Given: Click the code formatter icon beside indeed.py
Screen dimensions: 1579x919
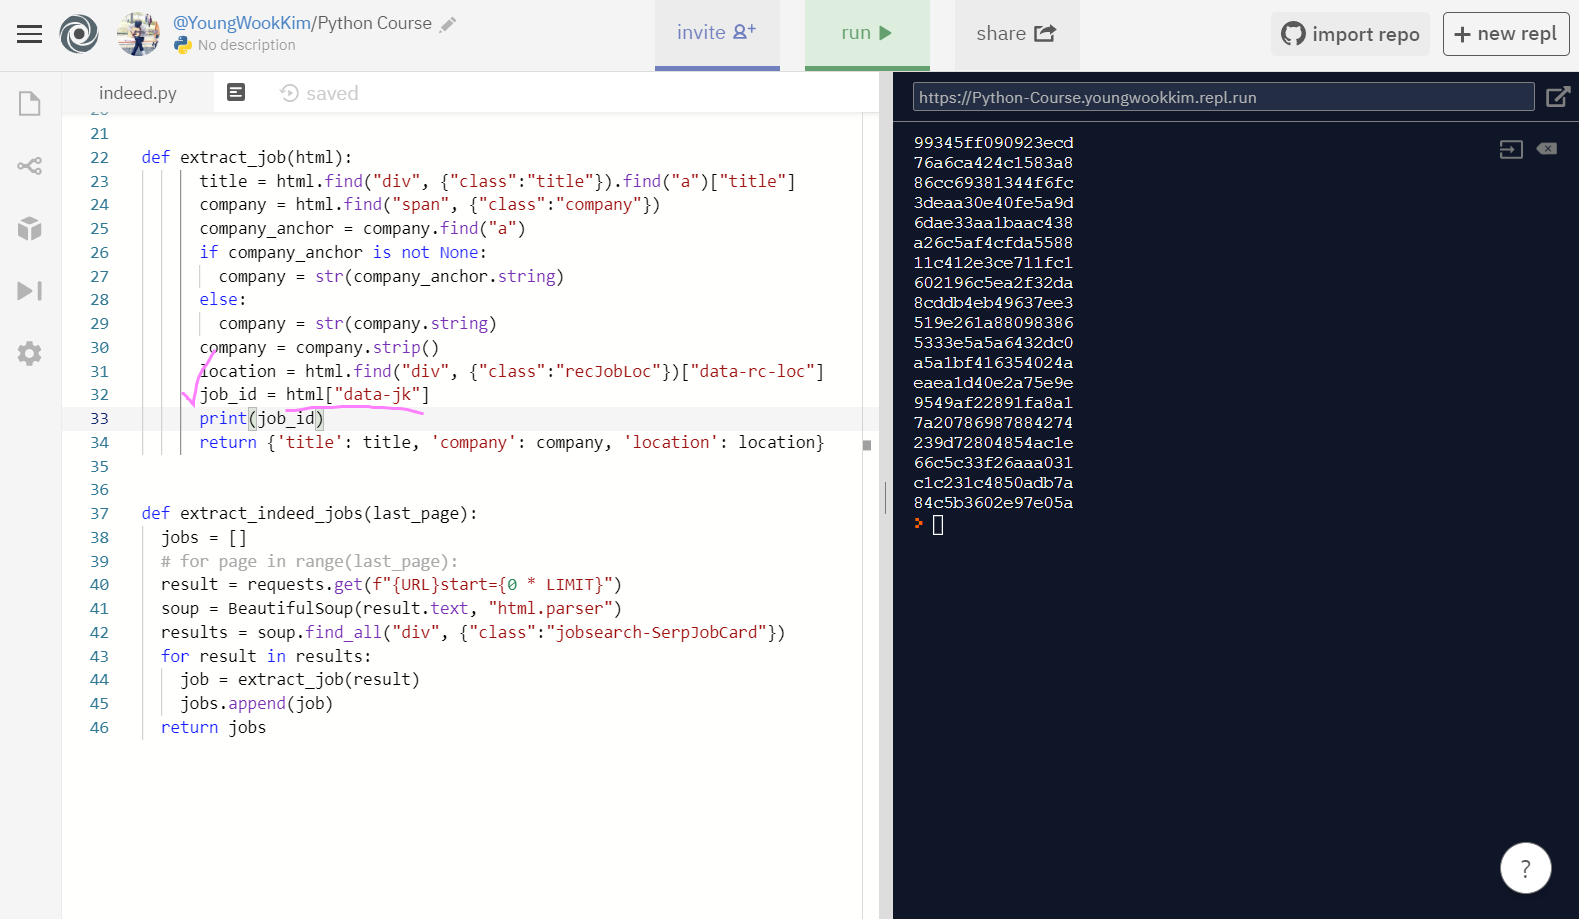Looking at the screenshot, I should coord(236,93).
